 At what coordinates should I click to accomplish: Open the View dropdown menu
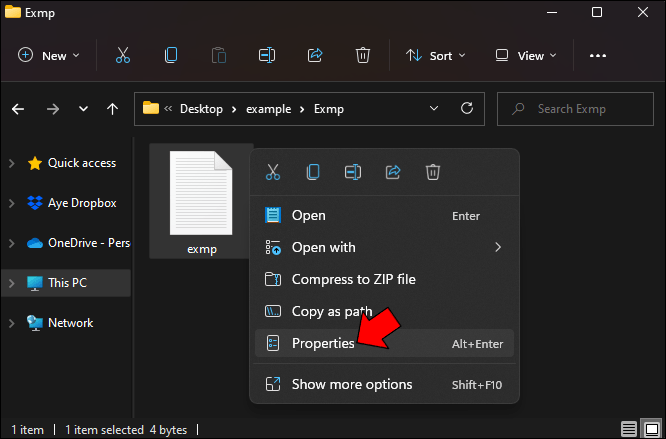[528, 56]
